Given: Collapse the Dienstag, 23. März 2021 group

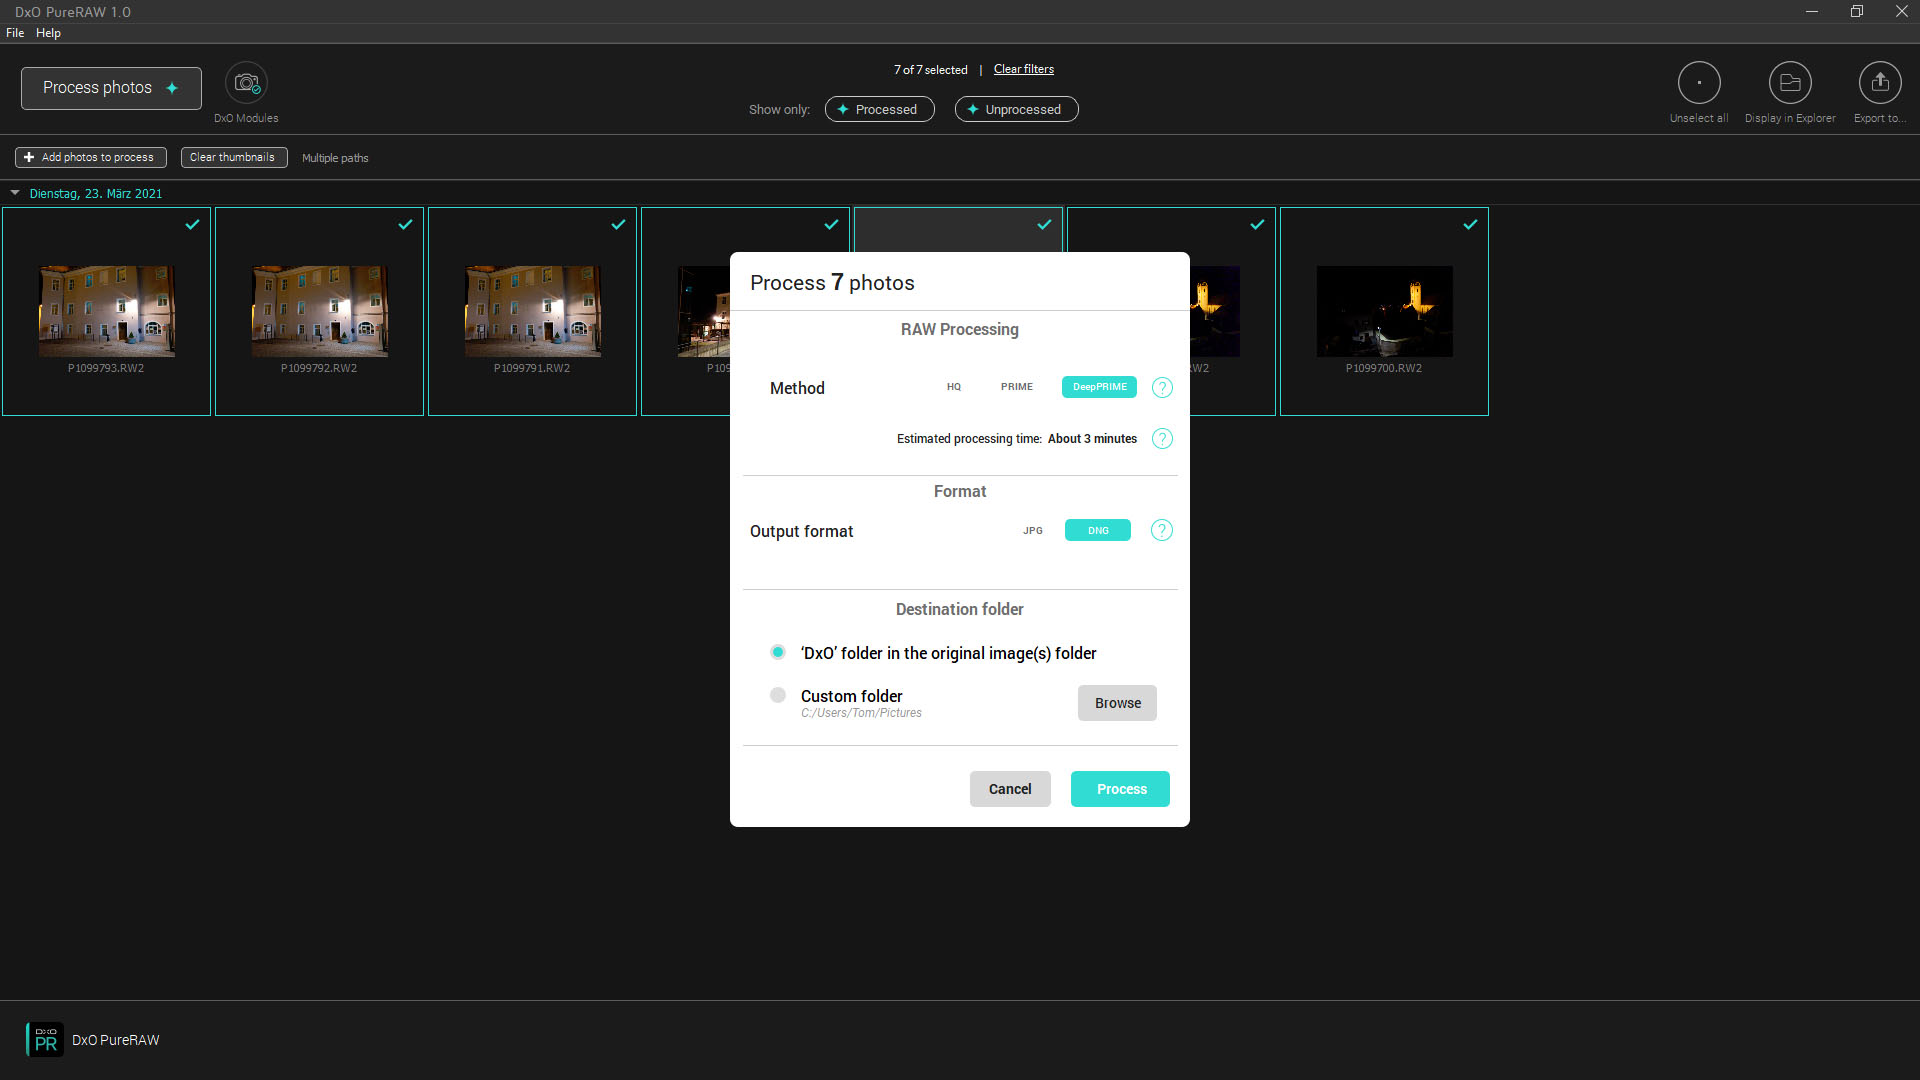Looking at the screenshot, I should click(x=15, y=193).
